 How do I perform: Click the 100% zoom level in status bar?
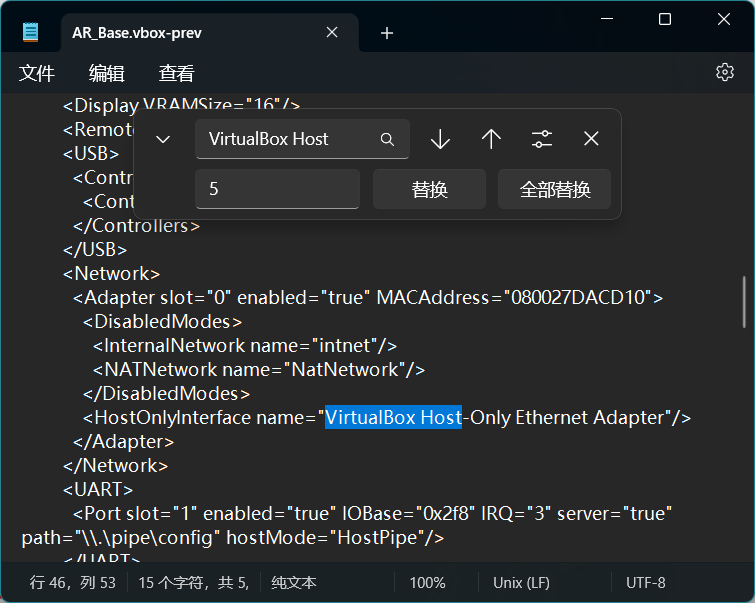[428, 583]
